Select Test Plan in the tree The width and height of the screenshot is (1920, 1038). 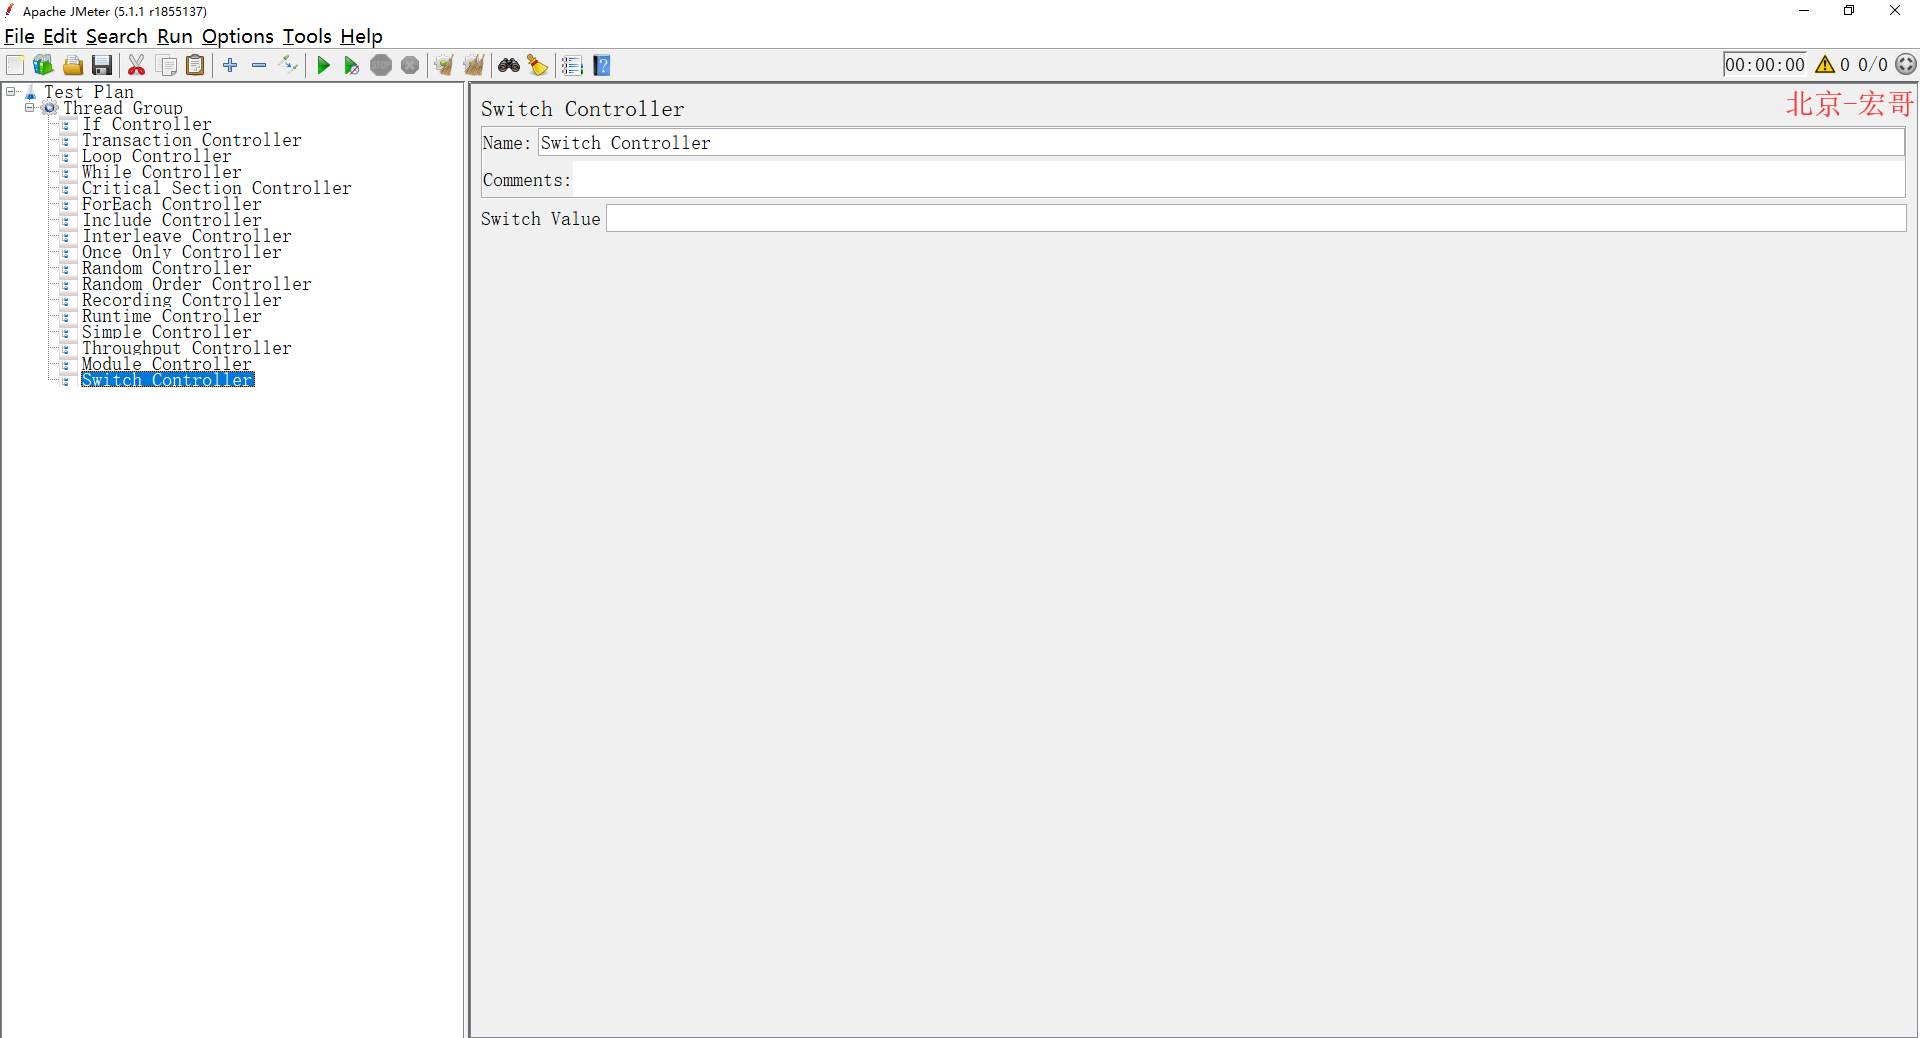pos(89,92)
